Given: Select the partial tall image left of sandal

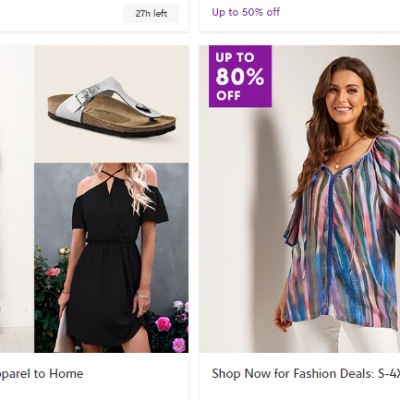Looking at the screenshot, I should pyautogui.click(x=16, y=199).
